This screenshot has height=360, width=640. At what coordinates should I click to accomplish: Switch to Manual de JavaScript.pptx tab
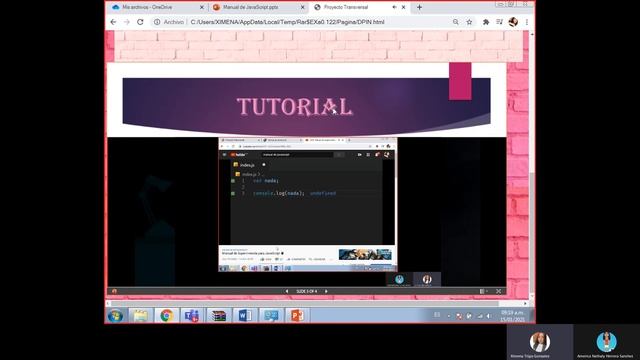point(259,7)
